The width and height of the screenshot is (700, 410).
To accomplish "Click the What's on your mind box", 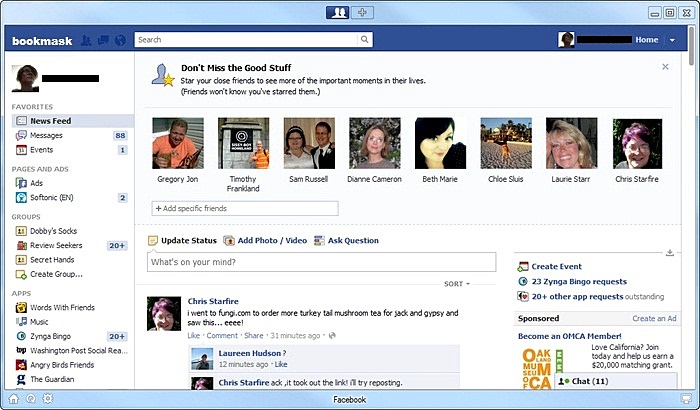I will [x=321, y=262].
